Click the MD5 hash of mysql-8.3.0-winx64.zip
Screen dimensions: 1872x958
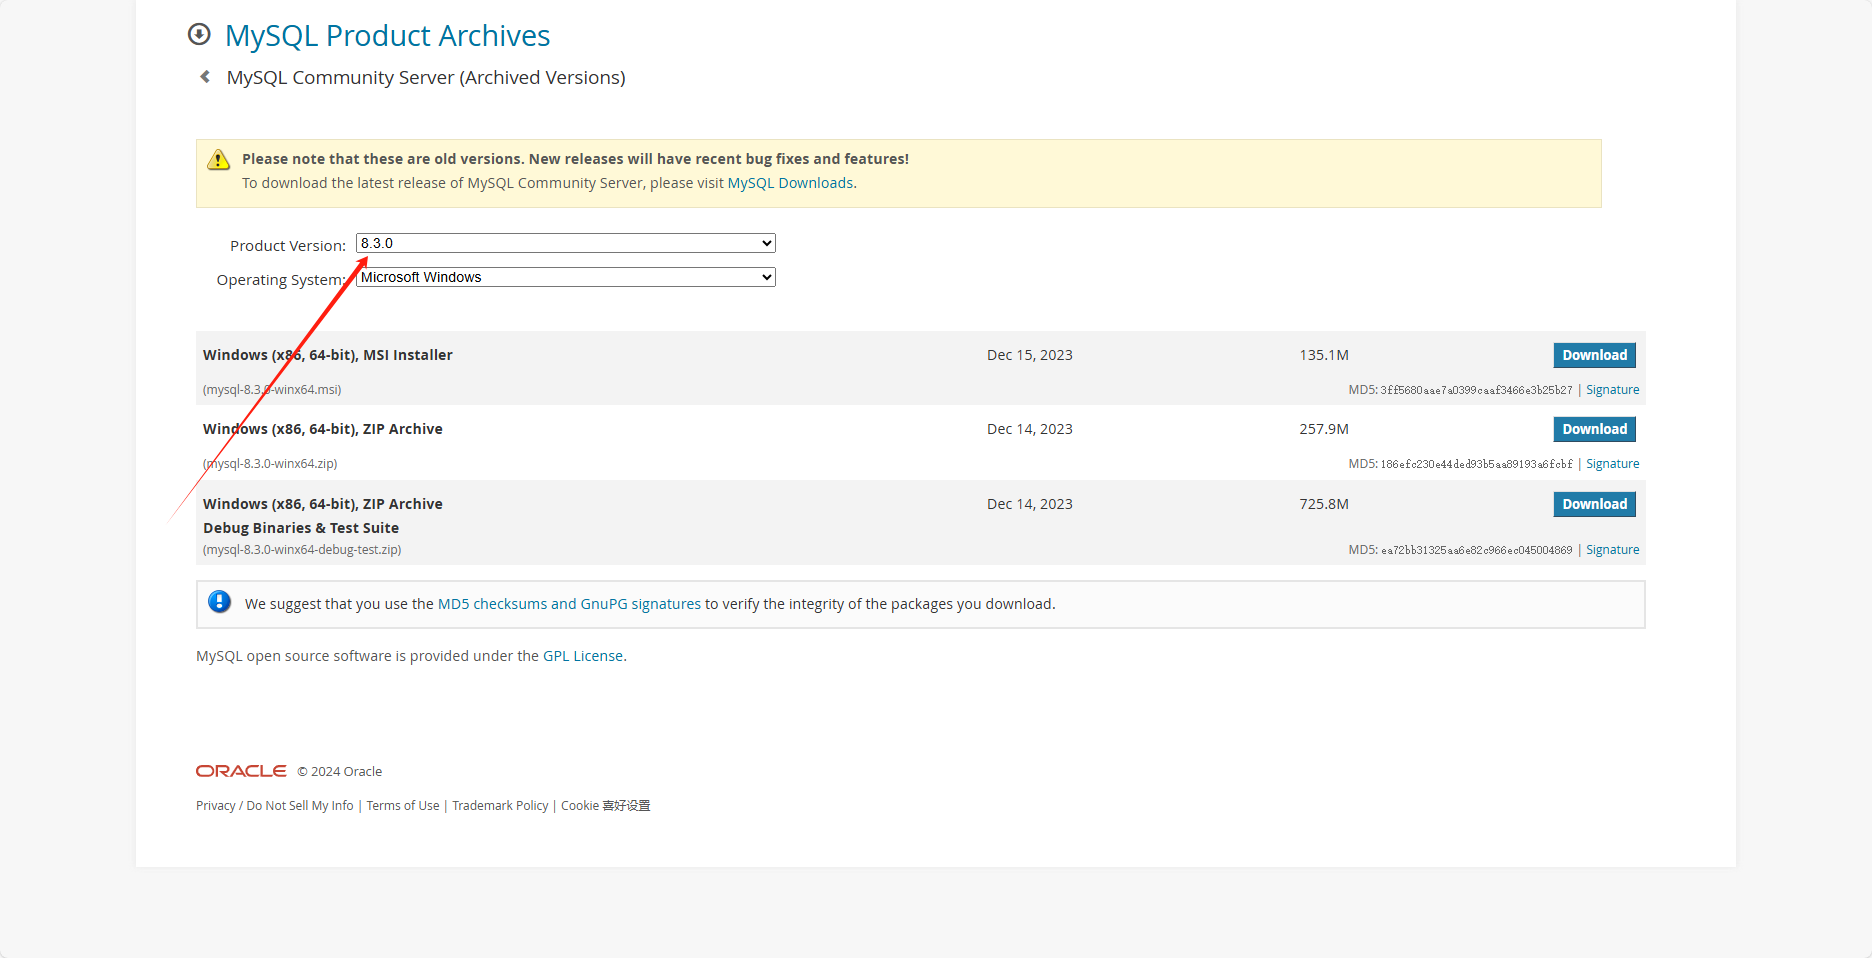point(1476,464)
